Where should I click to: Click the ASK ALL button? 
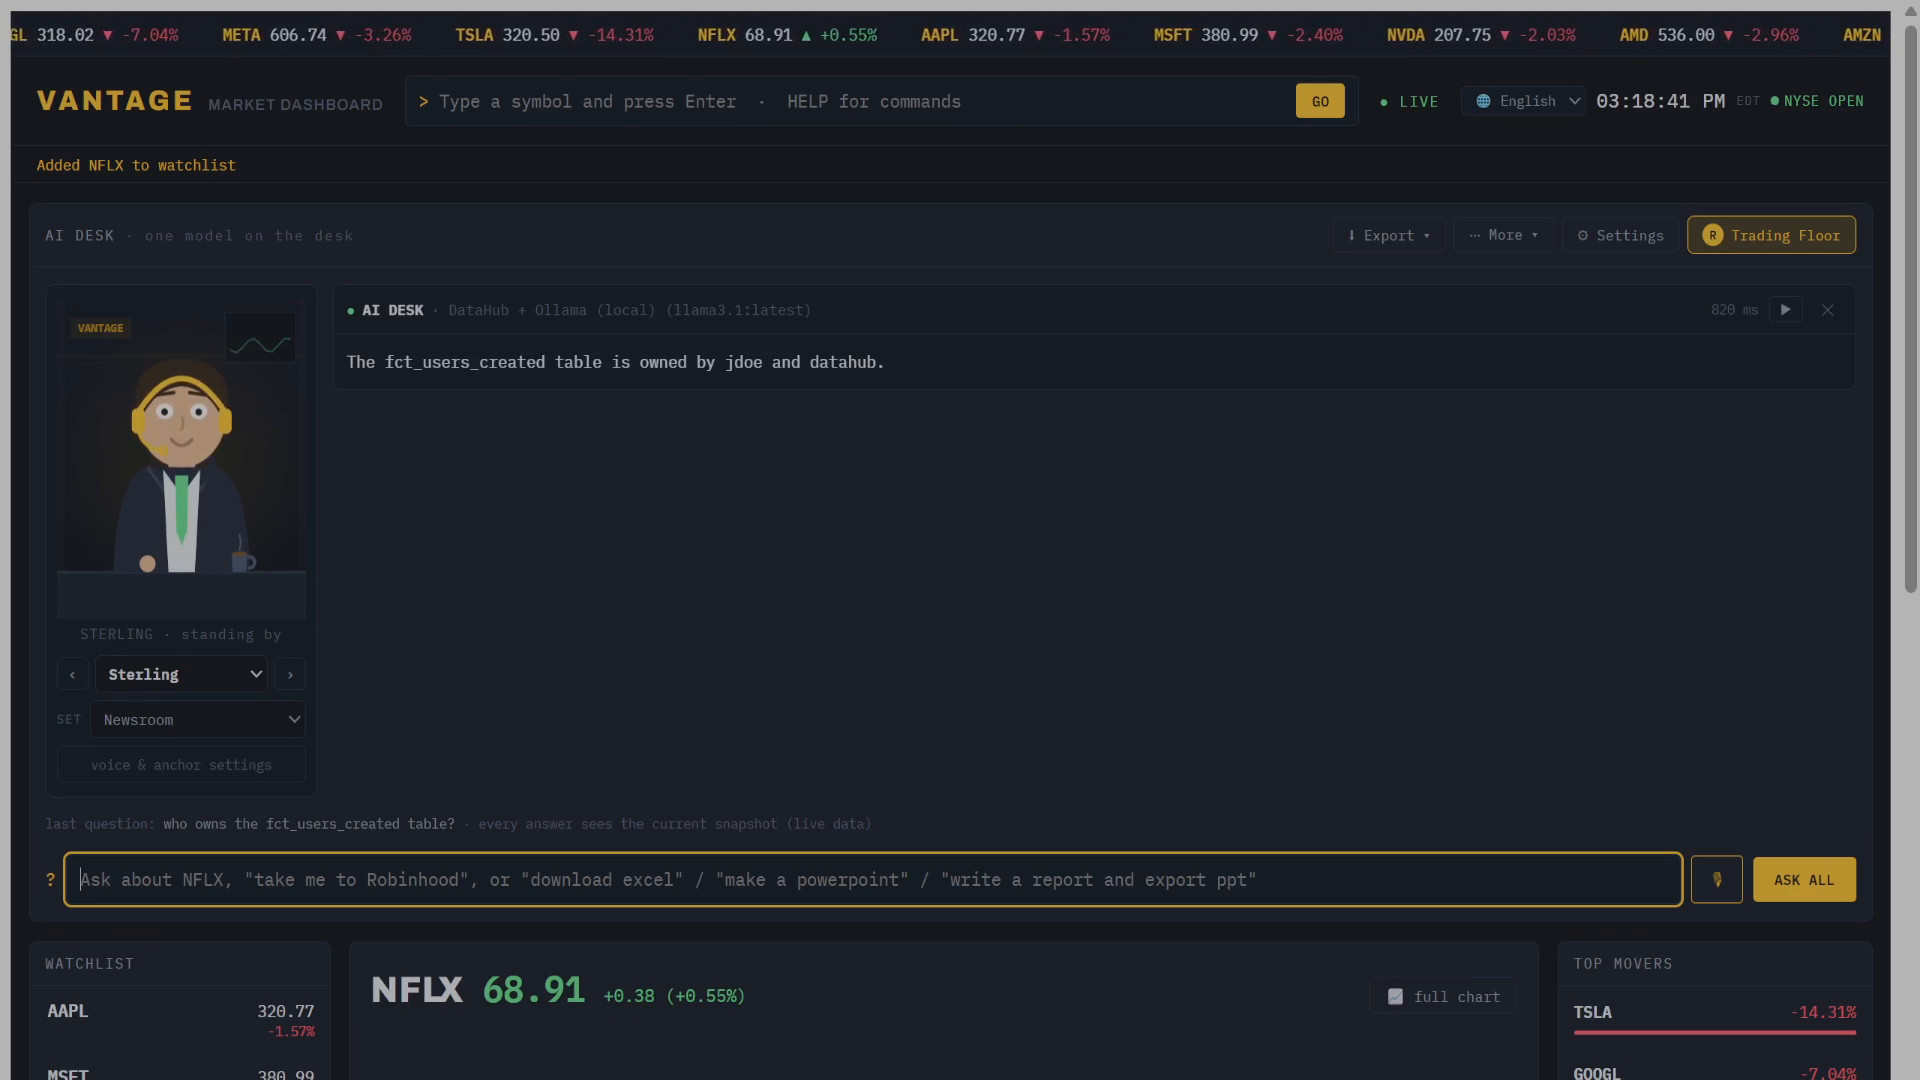pyautogui.click(x=1804, y=880)
